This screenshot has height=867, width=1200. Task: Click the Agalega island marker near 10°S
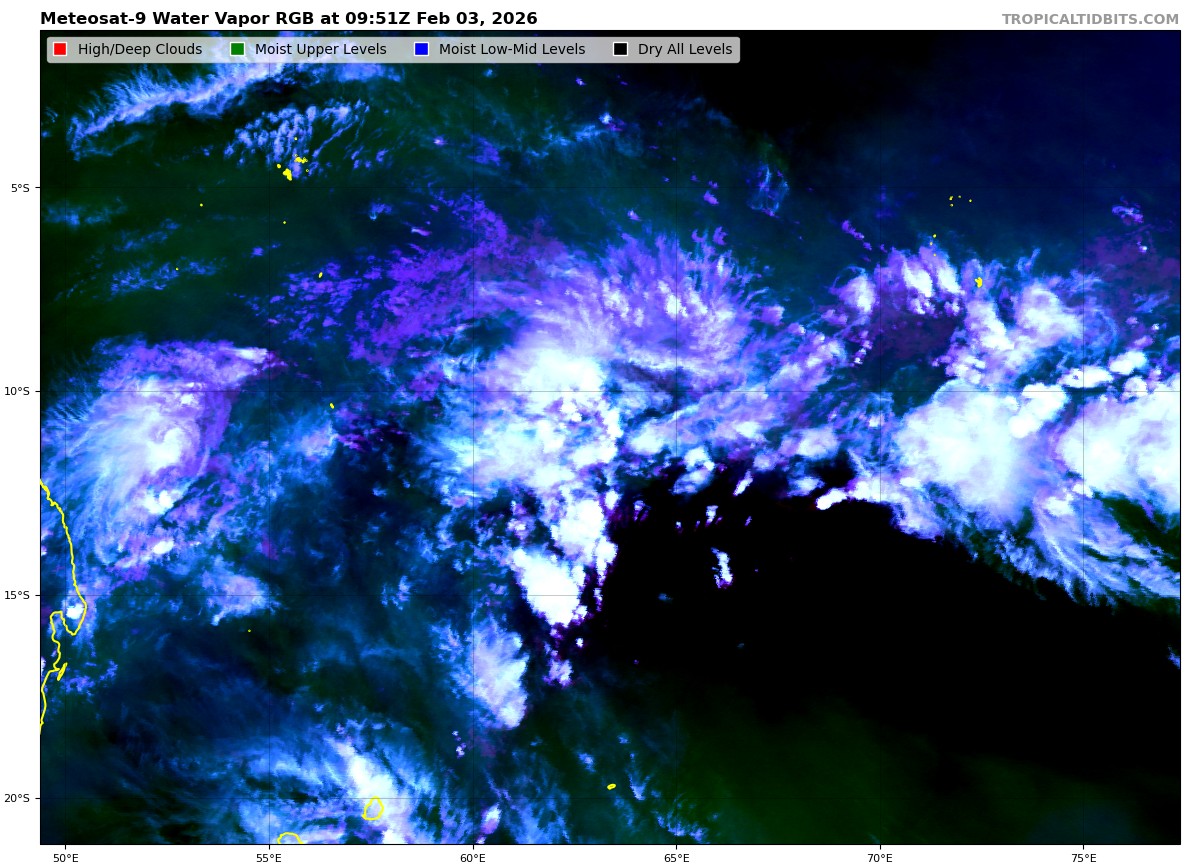click(332, 405)
